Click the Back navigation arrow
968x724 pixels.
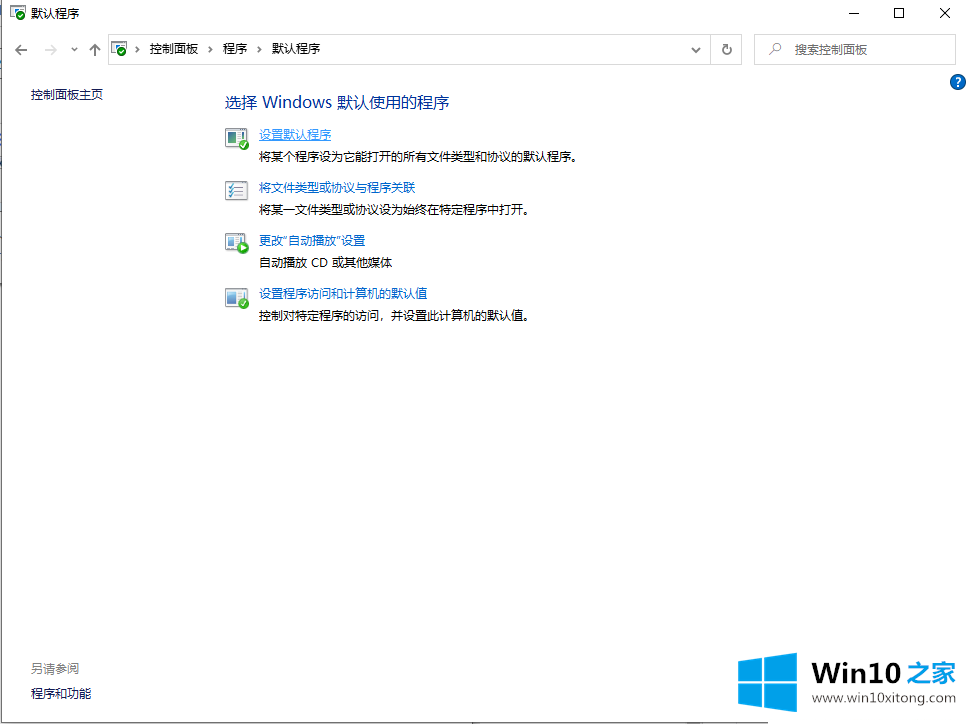click(21, 50)
